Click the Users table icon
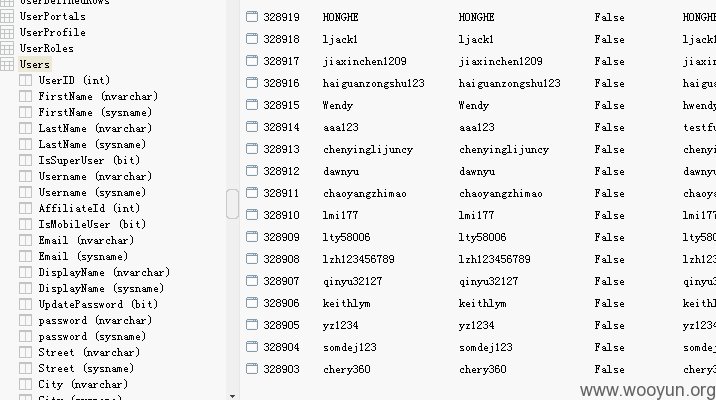Image resolution: width=716 pixels, height=400 pixels. (x=7, y=64)
